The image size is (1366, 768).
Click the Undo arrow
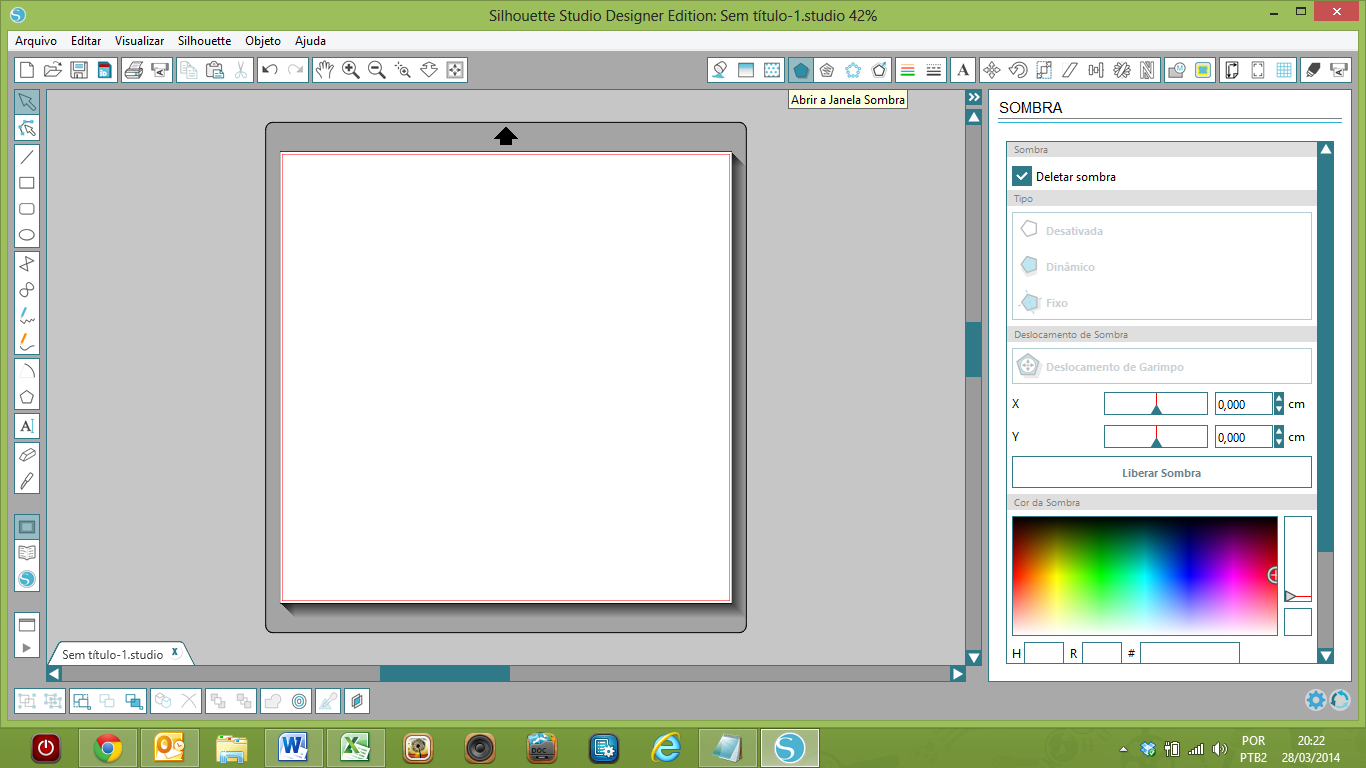(269, 70)
